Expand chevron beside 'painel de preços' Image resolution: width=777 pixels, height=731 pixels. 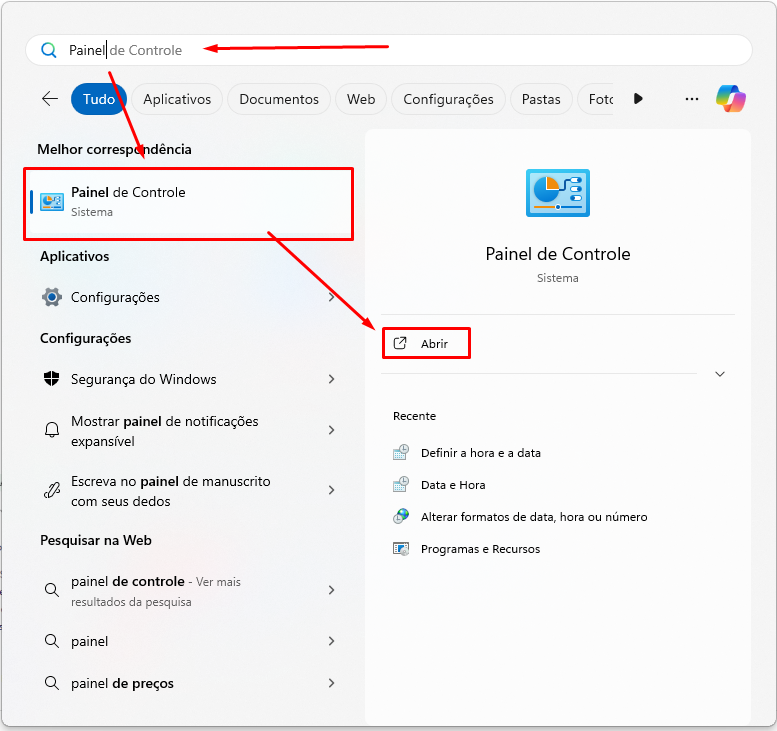[332, 683]
